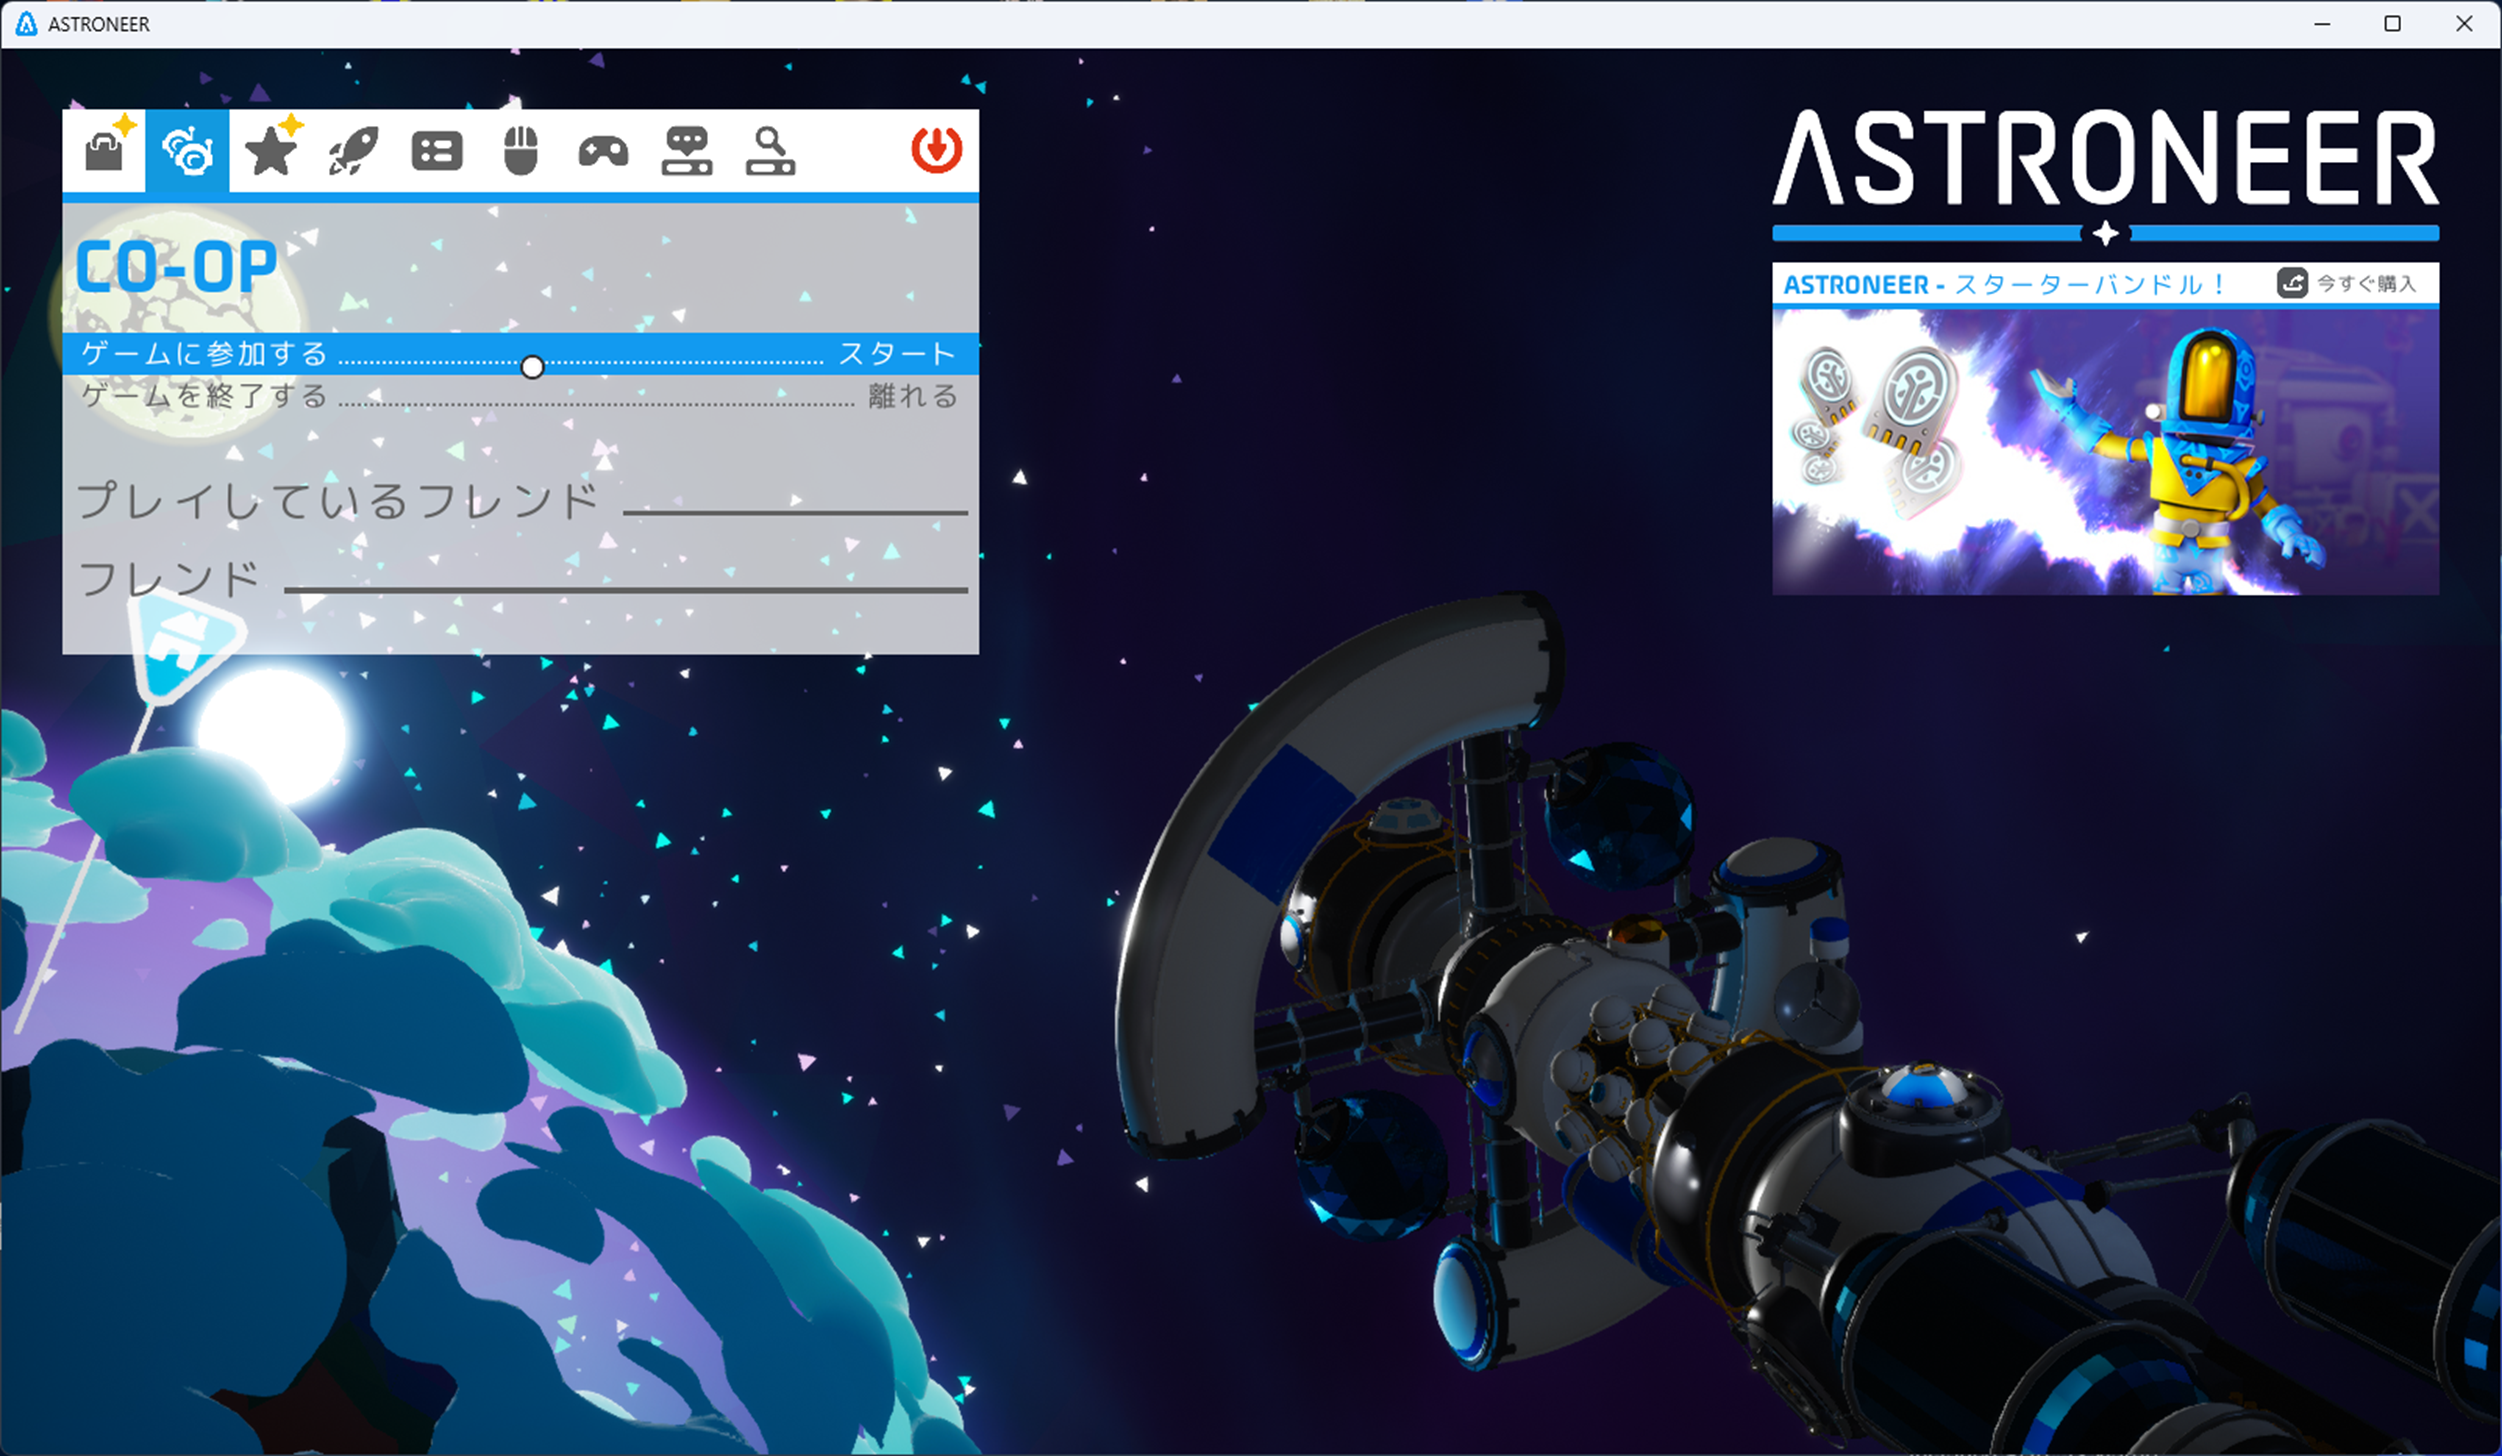Select the co-op astronauts tab icon
Image resolution: width=2502 pixels, height=1456 pixels.
[187, 151]
